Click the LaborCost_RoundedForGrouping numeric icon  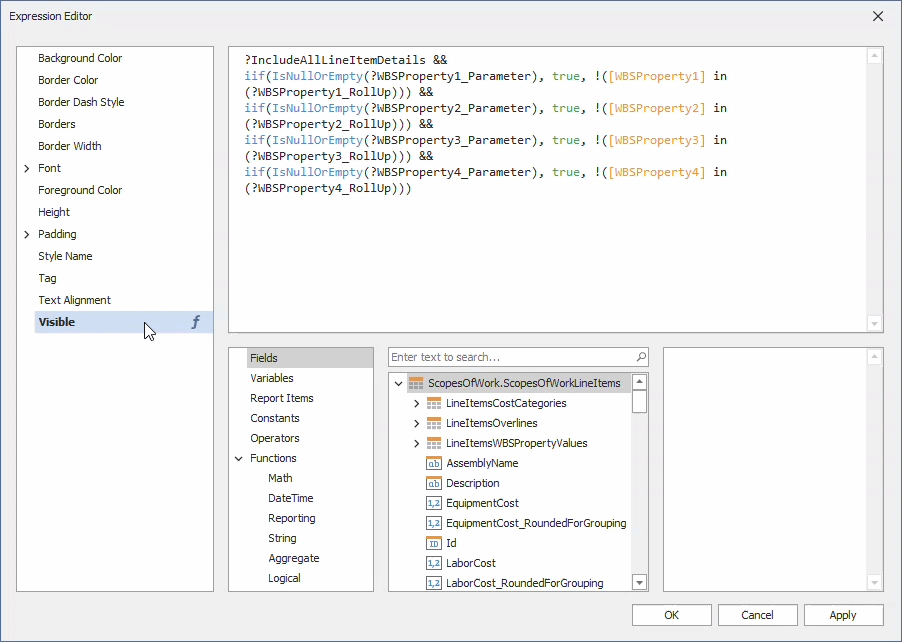pos(434,583)
